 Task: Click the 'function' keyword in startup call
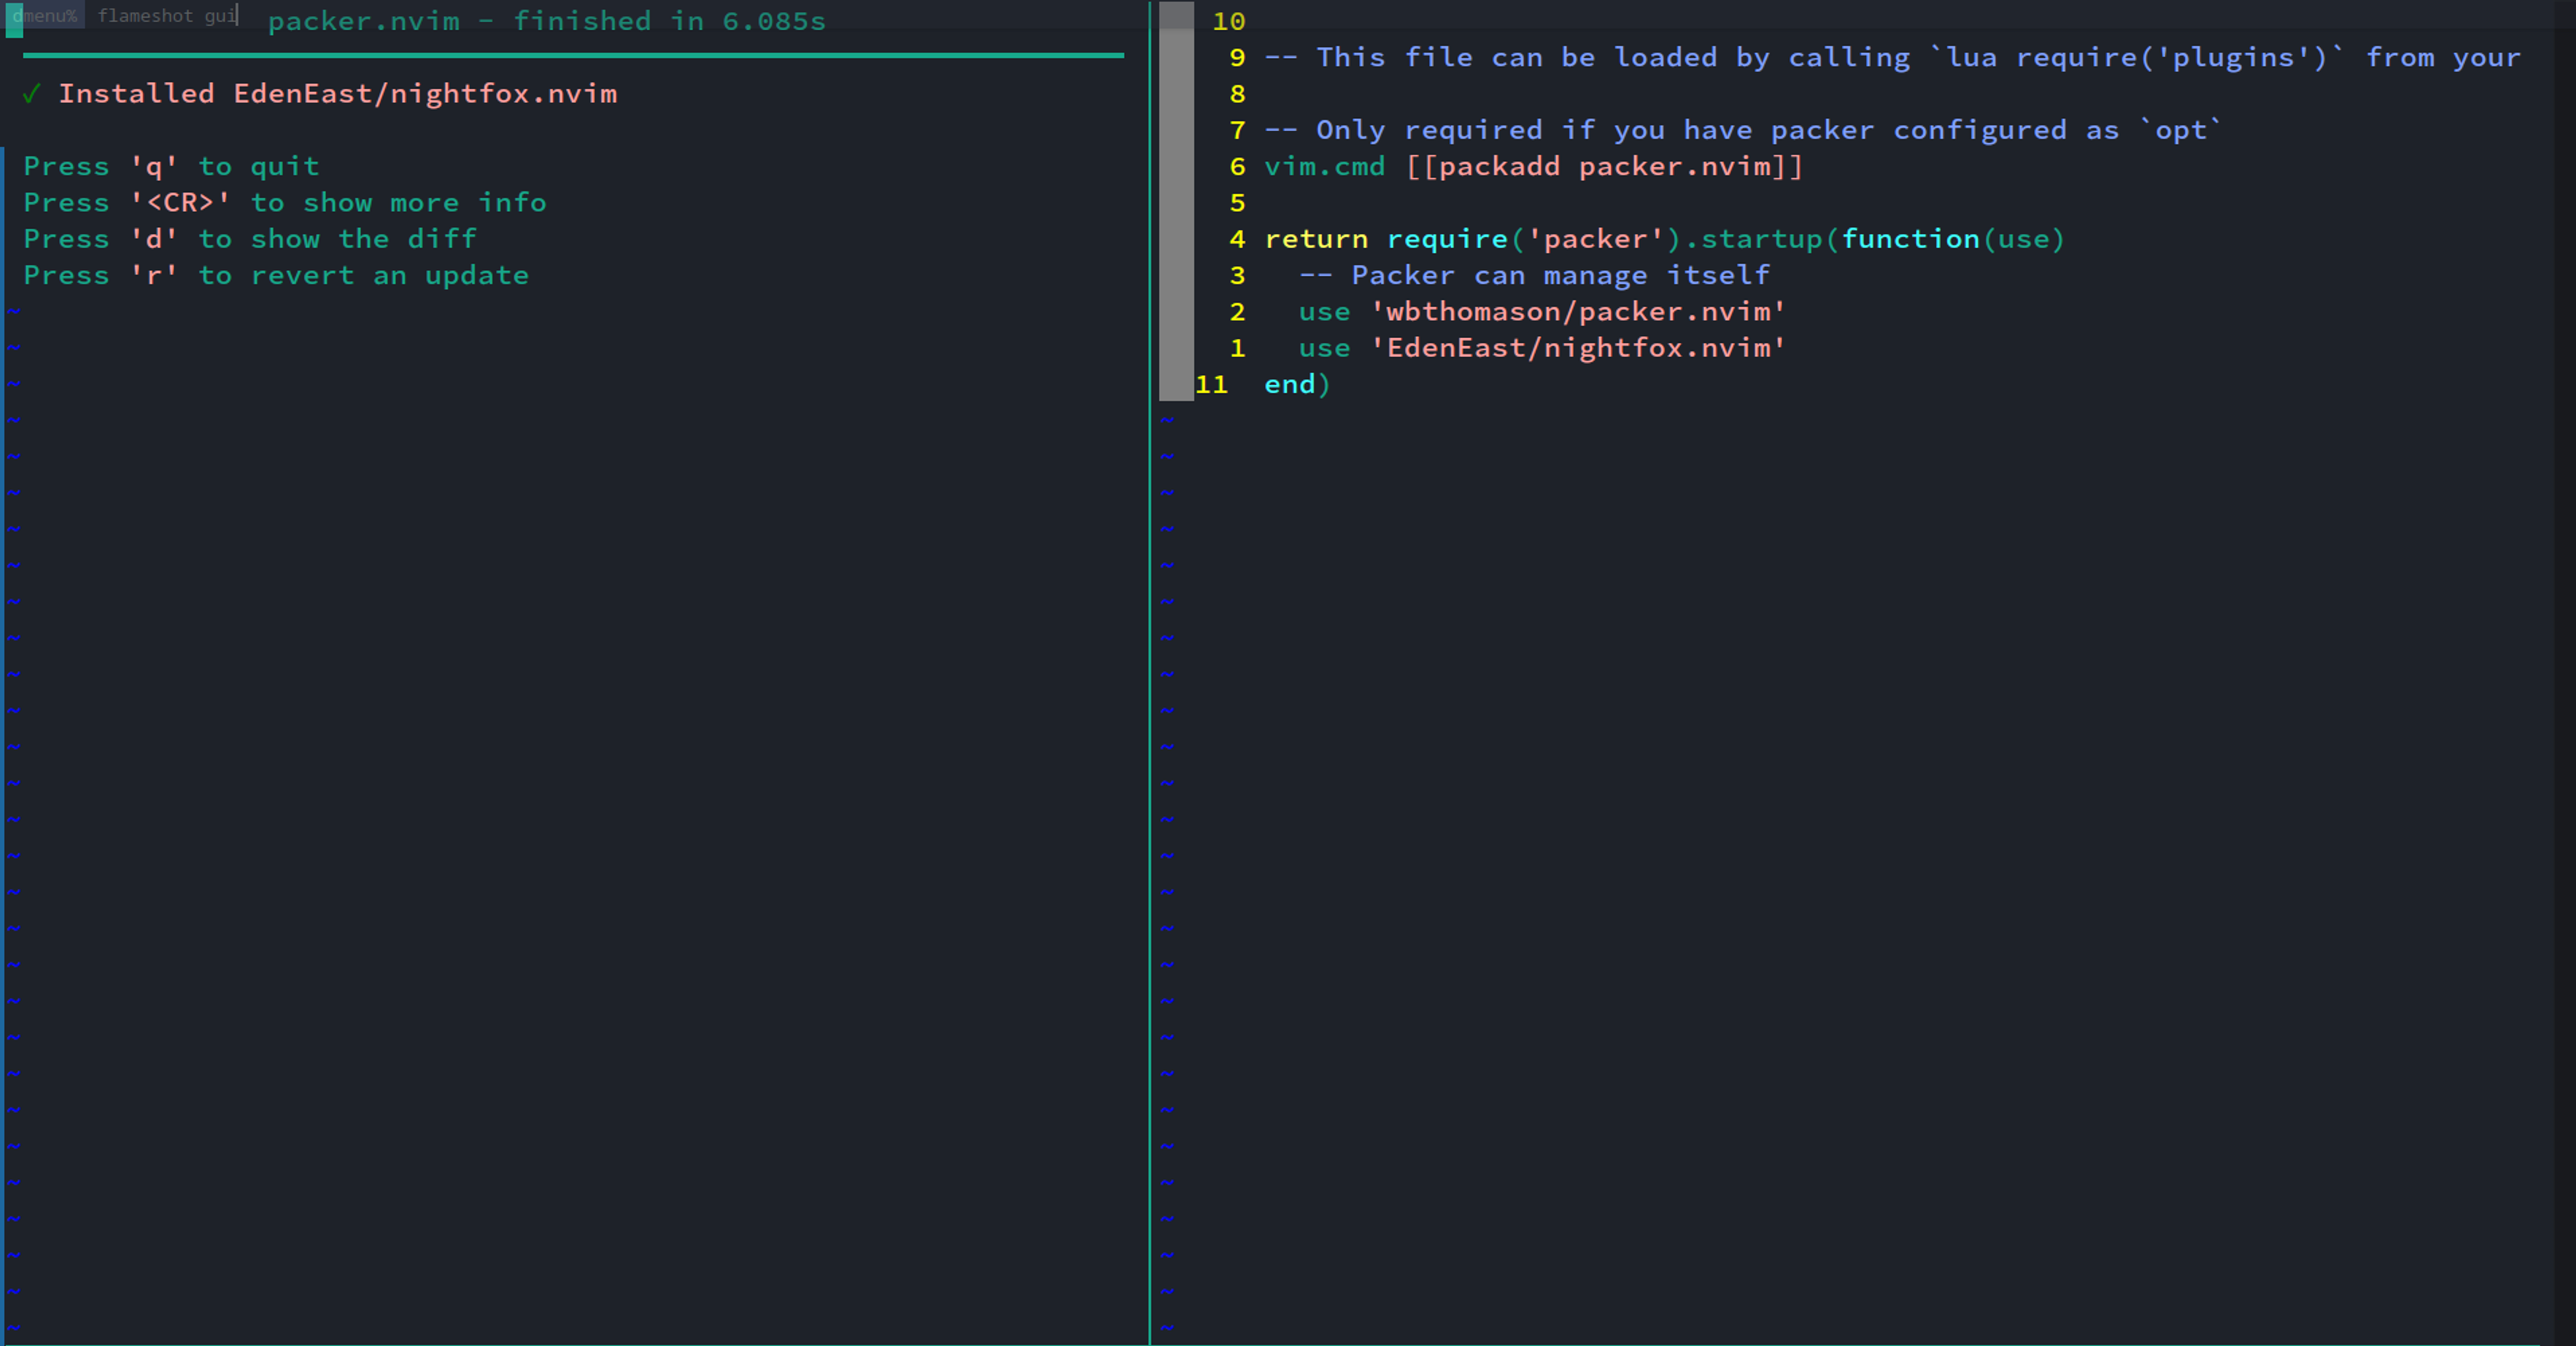1910,239
